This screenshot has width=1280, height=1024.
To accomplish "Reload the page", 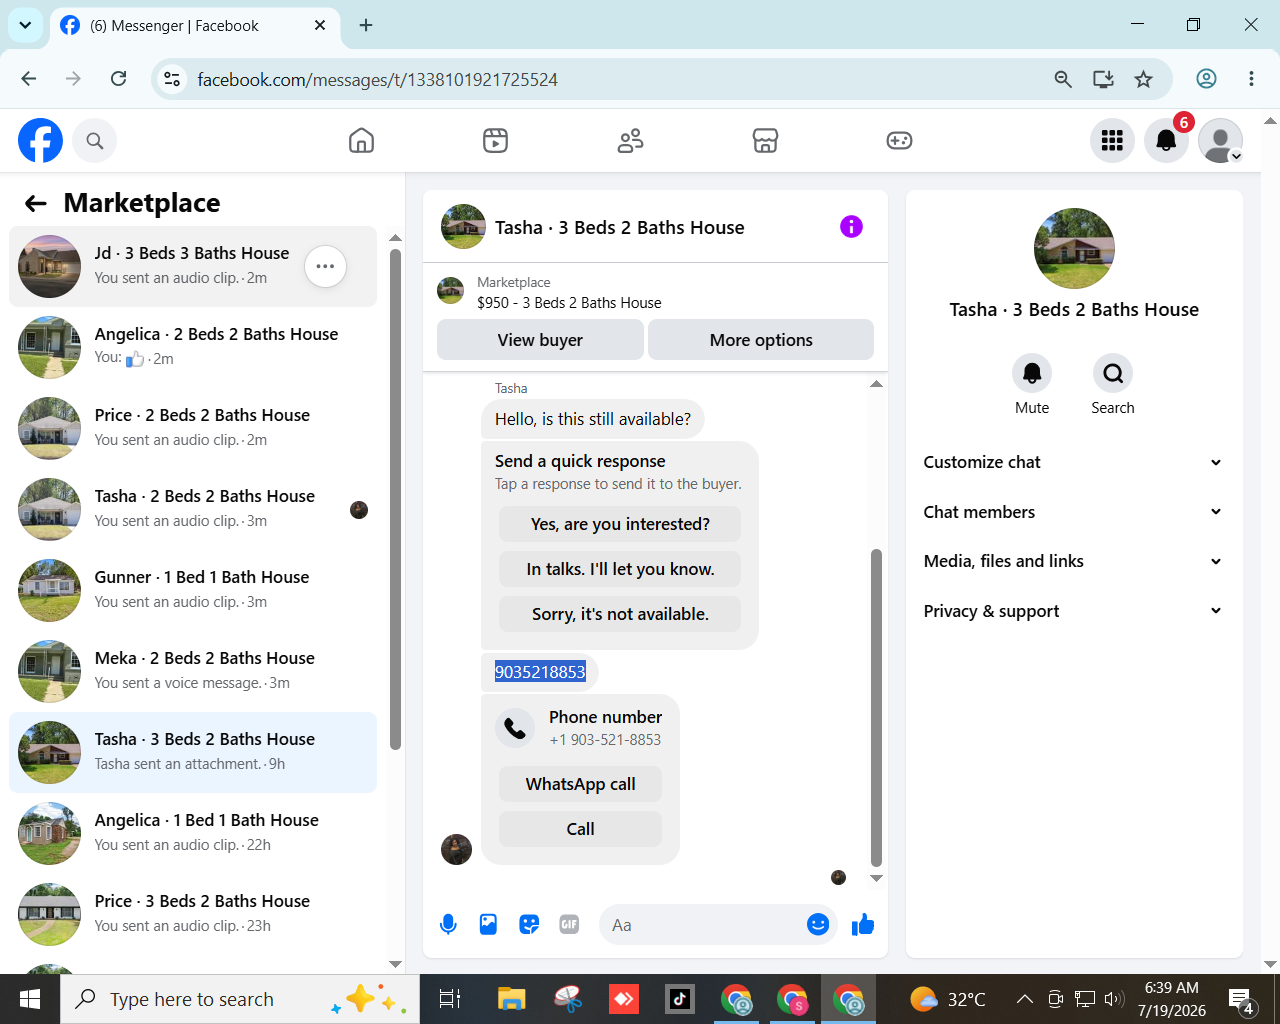I will [118, 78].
